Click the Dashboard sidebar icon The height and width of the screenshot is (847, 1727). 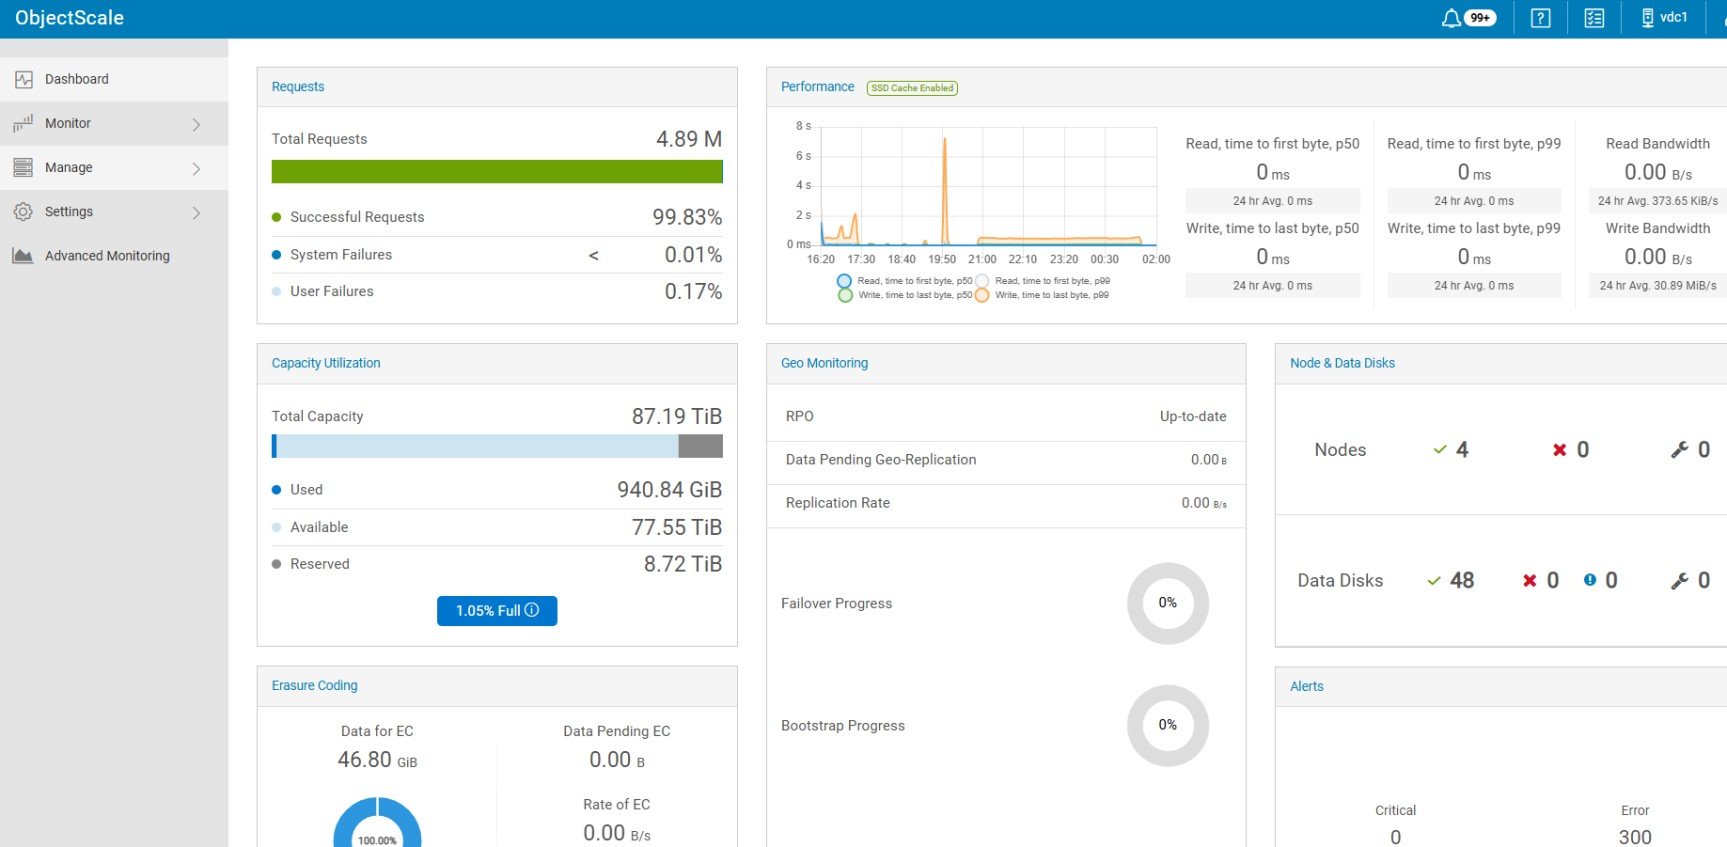click(23, 79)
